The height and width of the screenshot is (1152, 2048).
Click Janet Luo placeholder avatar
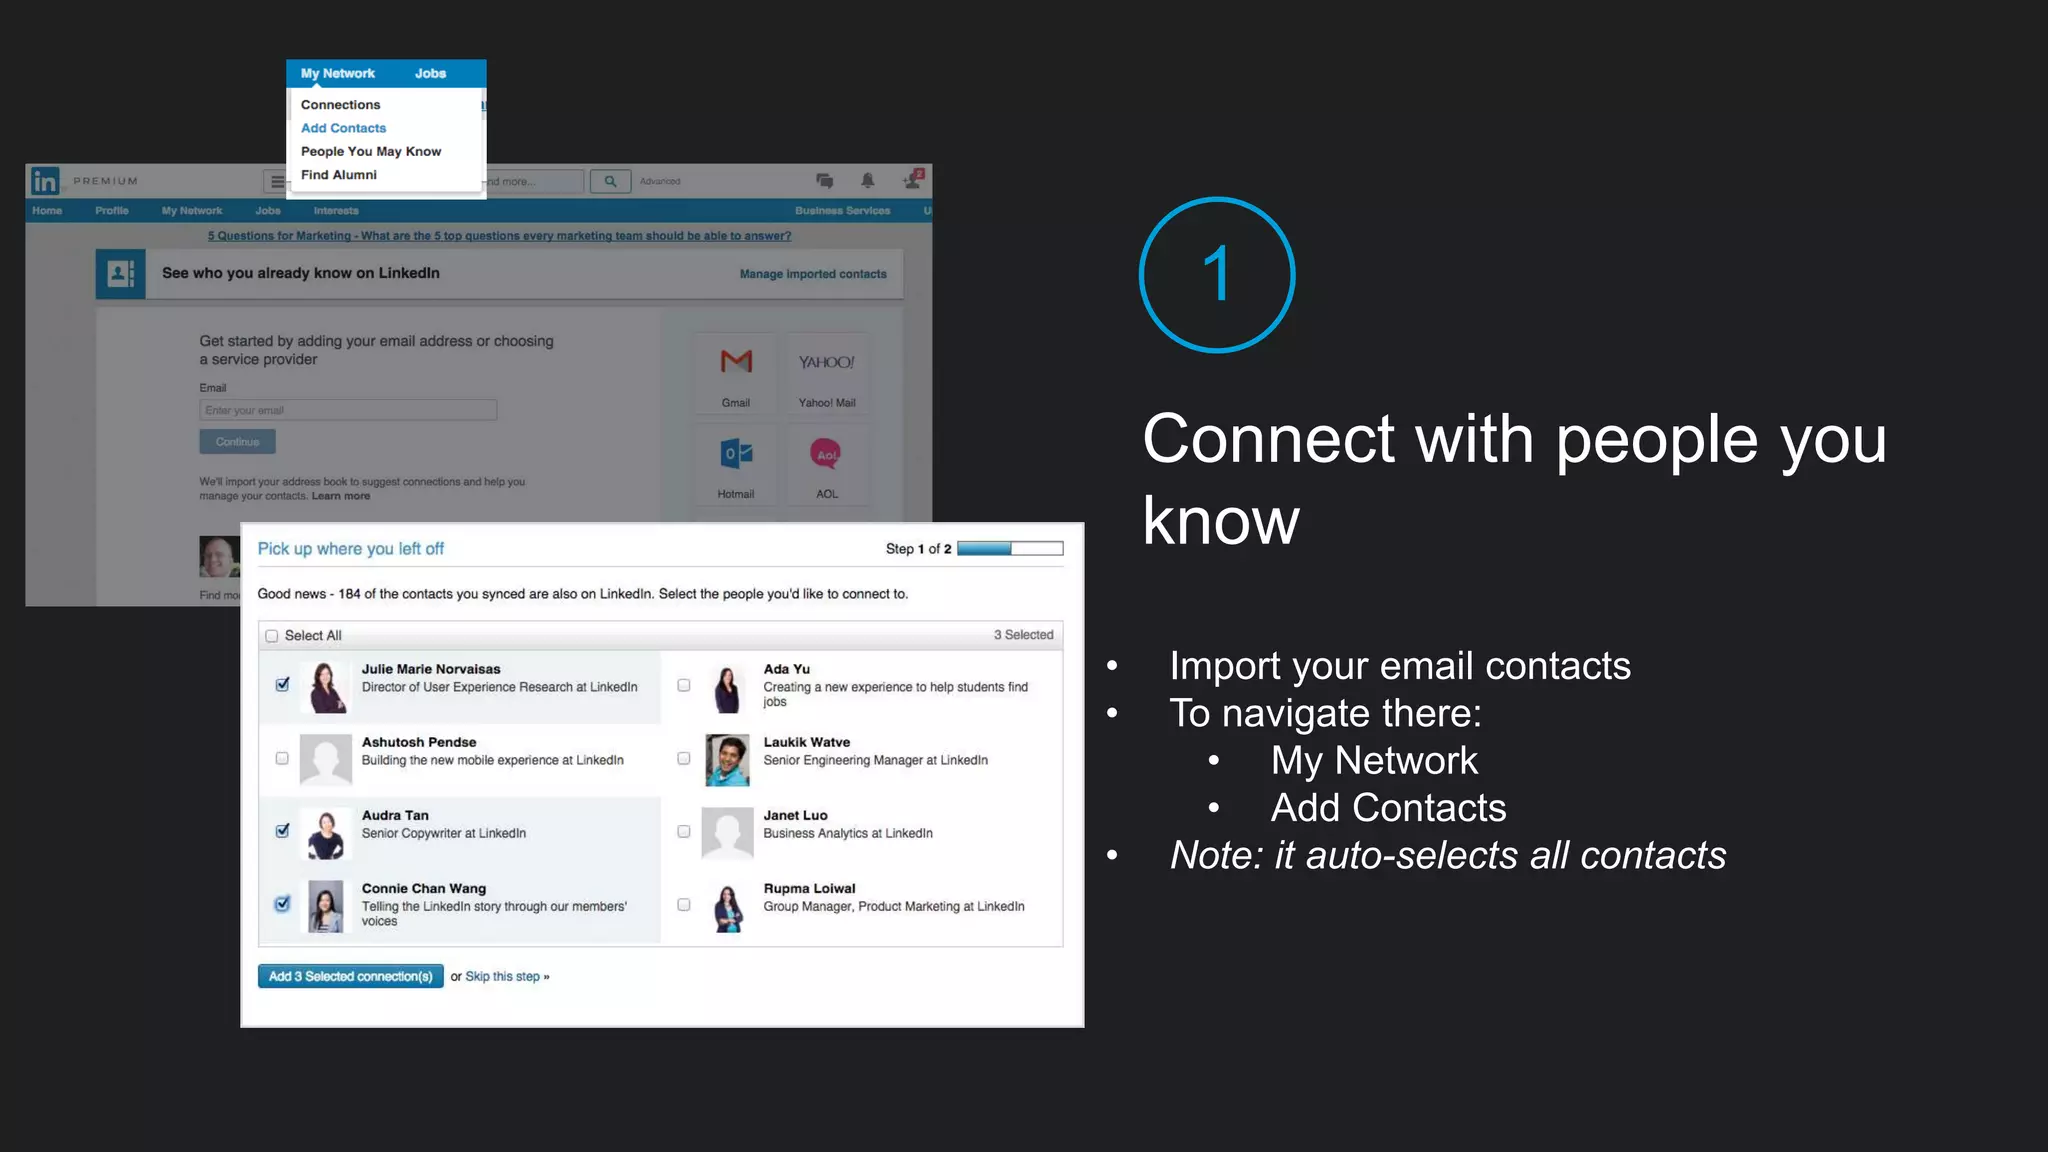click(728, 833)
